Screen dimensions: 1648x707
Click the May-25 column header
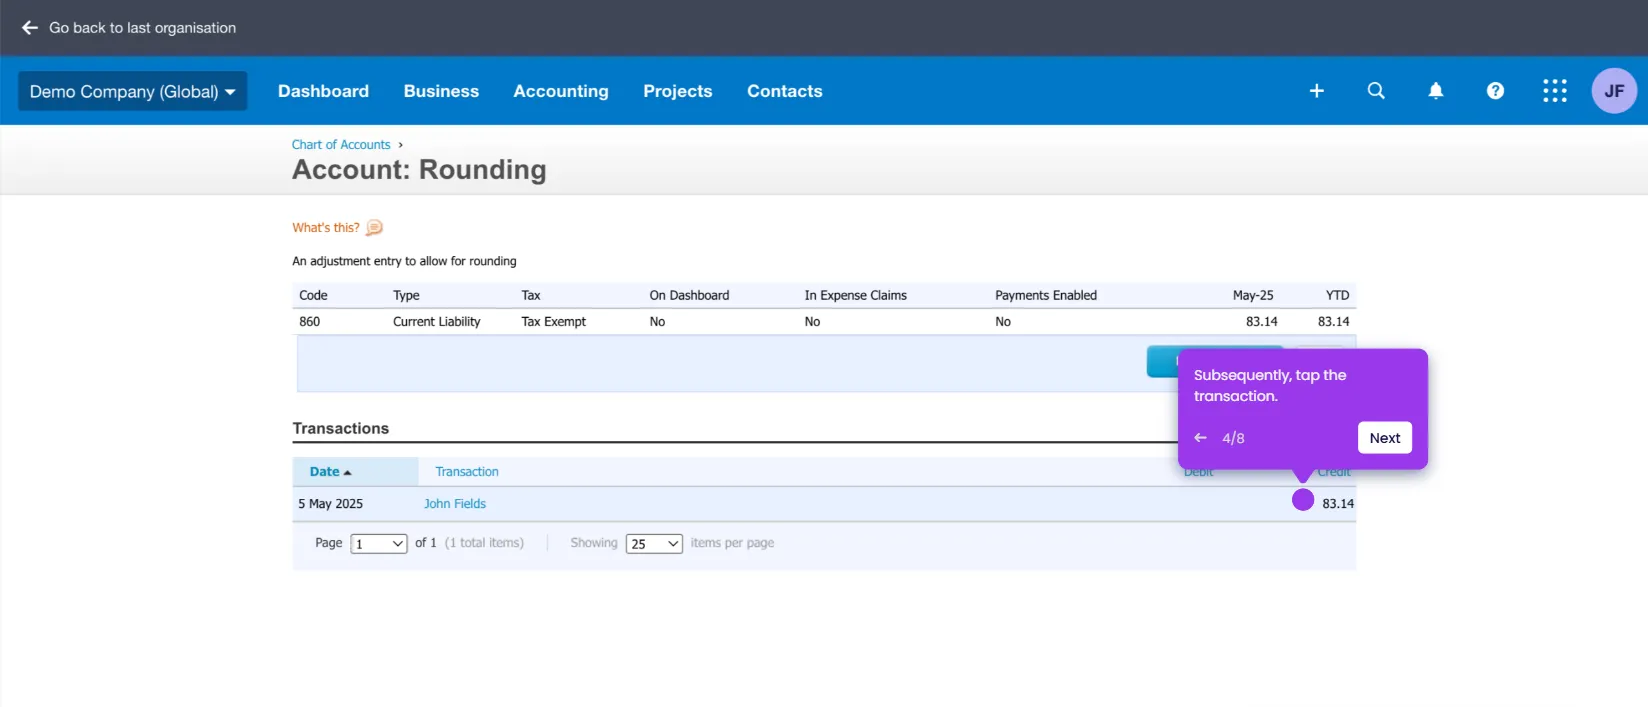point(1253,296)
